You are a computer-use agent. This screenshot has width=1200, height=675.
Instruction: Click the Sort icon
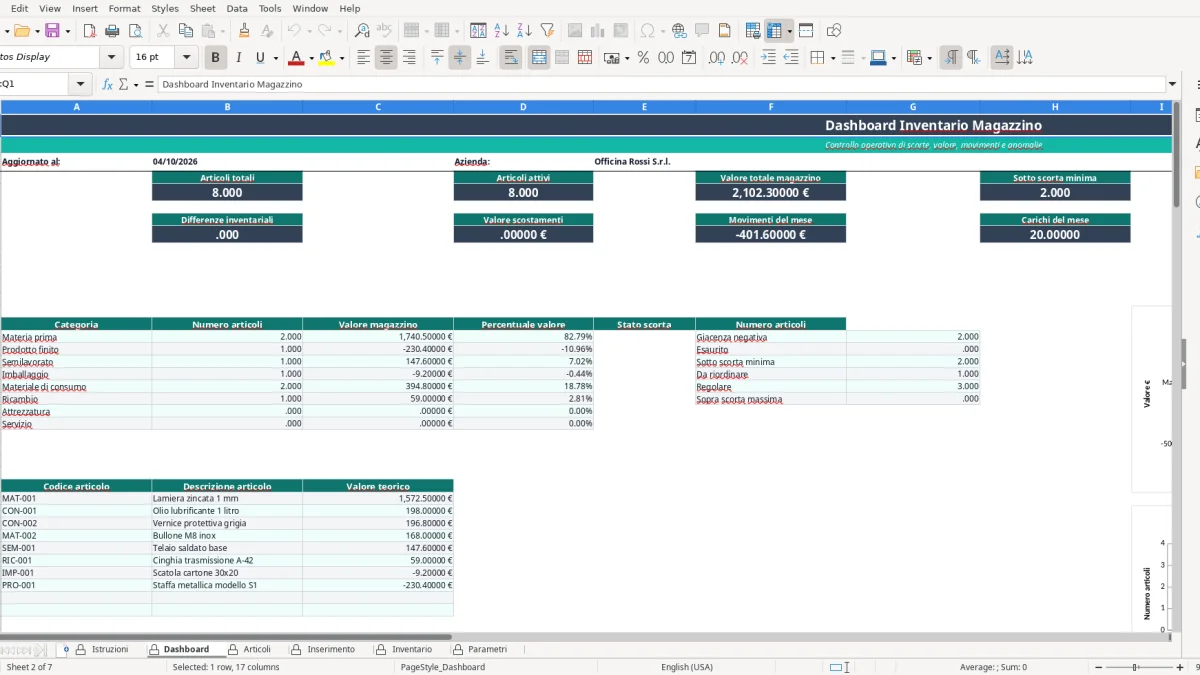478,31
